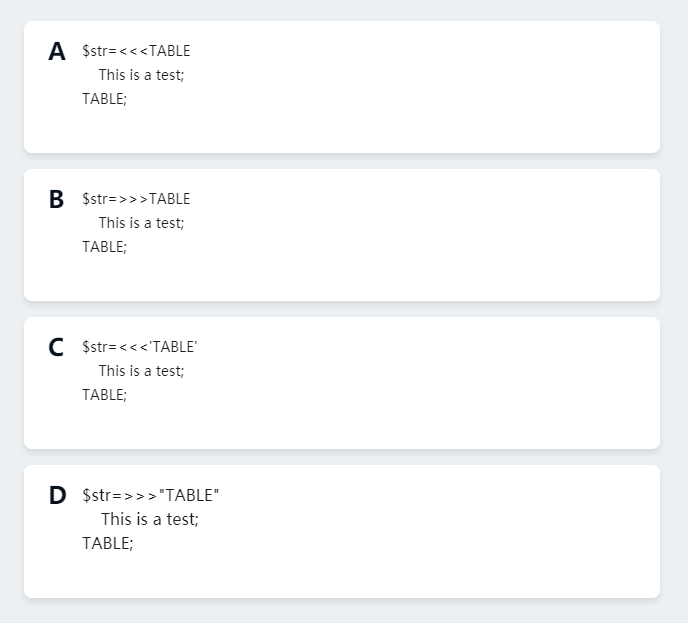Screen dimensions: 688x623
Task: Choose option B card's blank right area
Action: coord(450,235)
